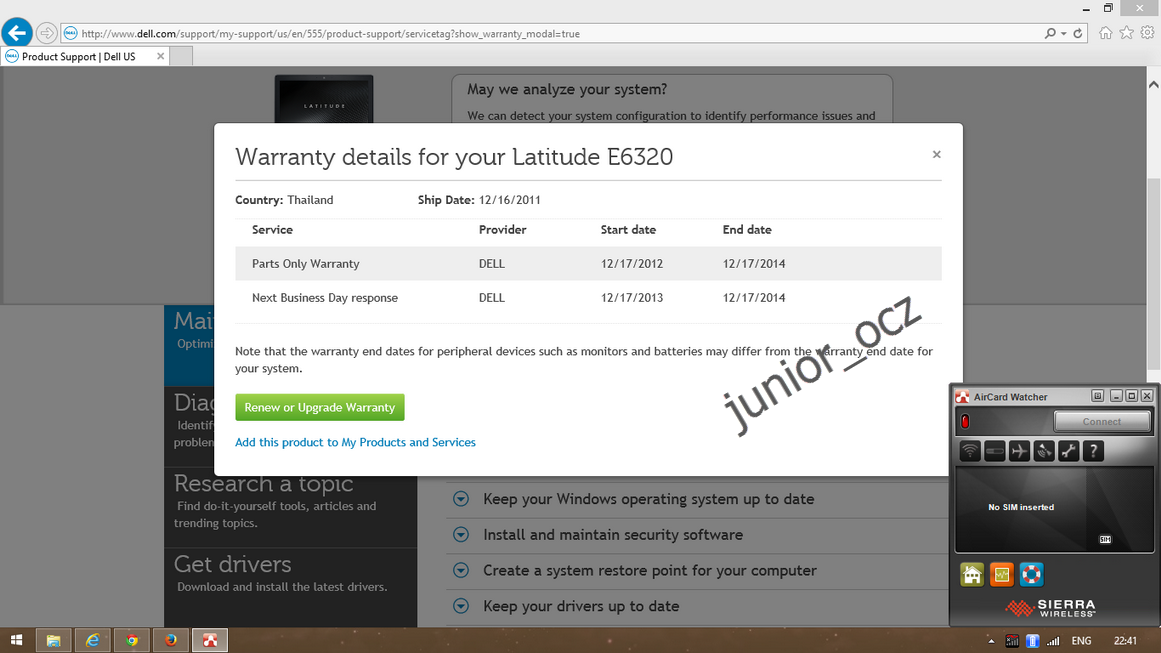Open the Windows Start button
1161x653 pixels.
click(16, 640)
